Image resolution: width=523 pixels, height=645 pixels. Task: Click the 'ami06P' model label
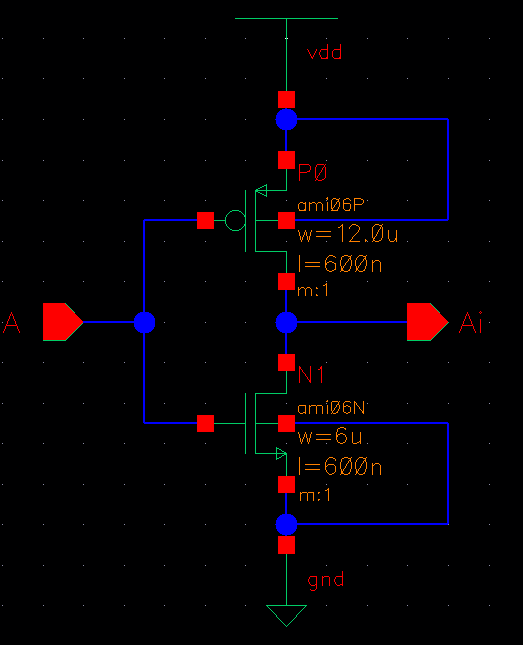pos(331,205)
